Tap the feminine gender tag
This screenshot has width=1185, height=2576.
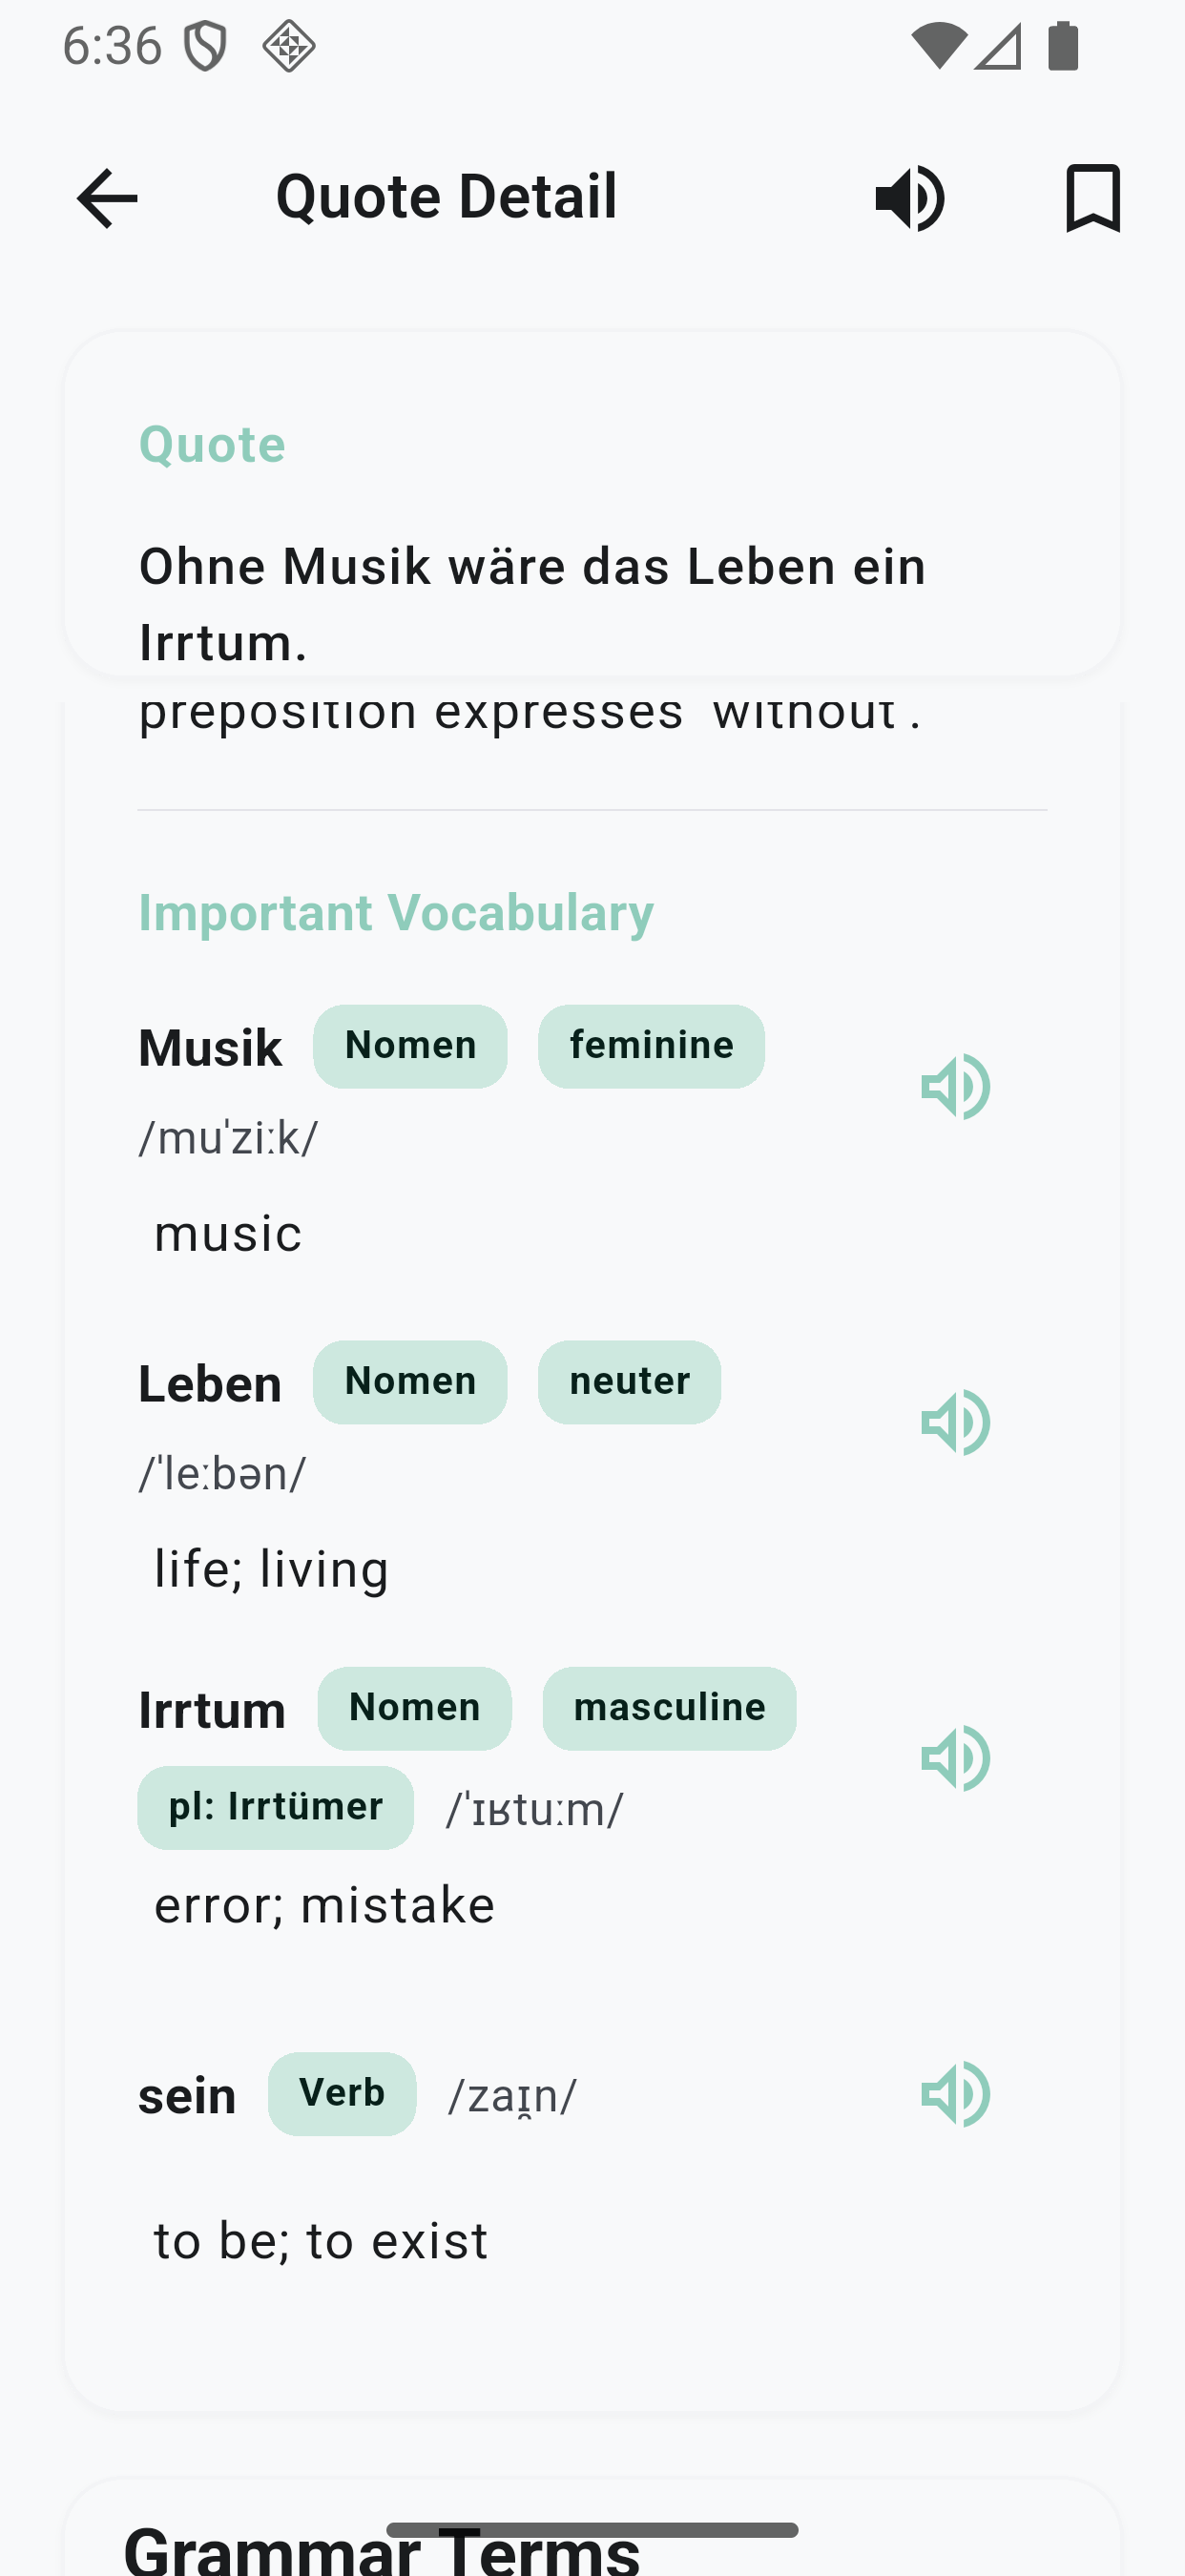(651, 1046)
